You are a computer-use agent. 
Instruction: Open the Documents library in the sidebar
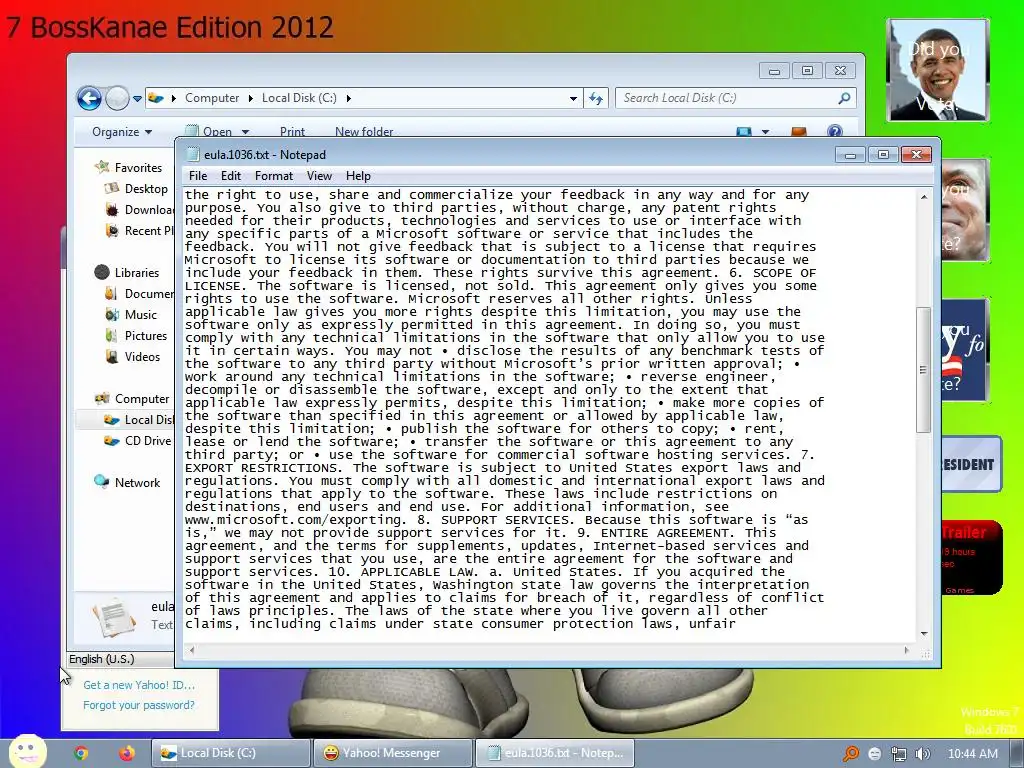pyautogui.click(x=140, y=293)
